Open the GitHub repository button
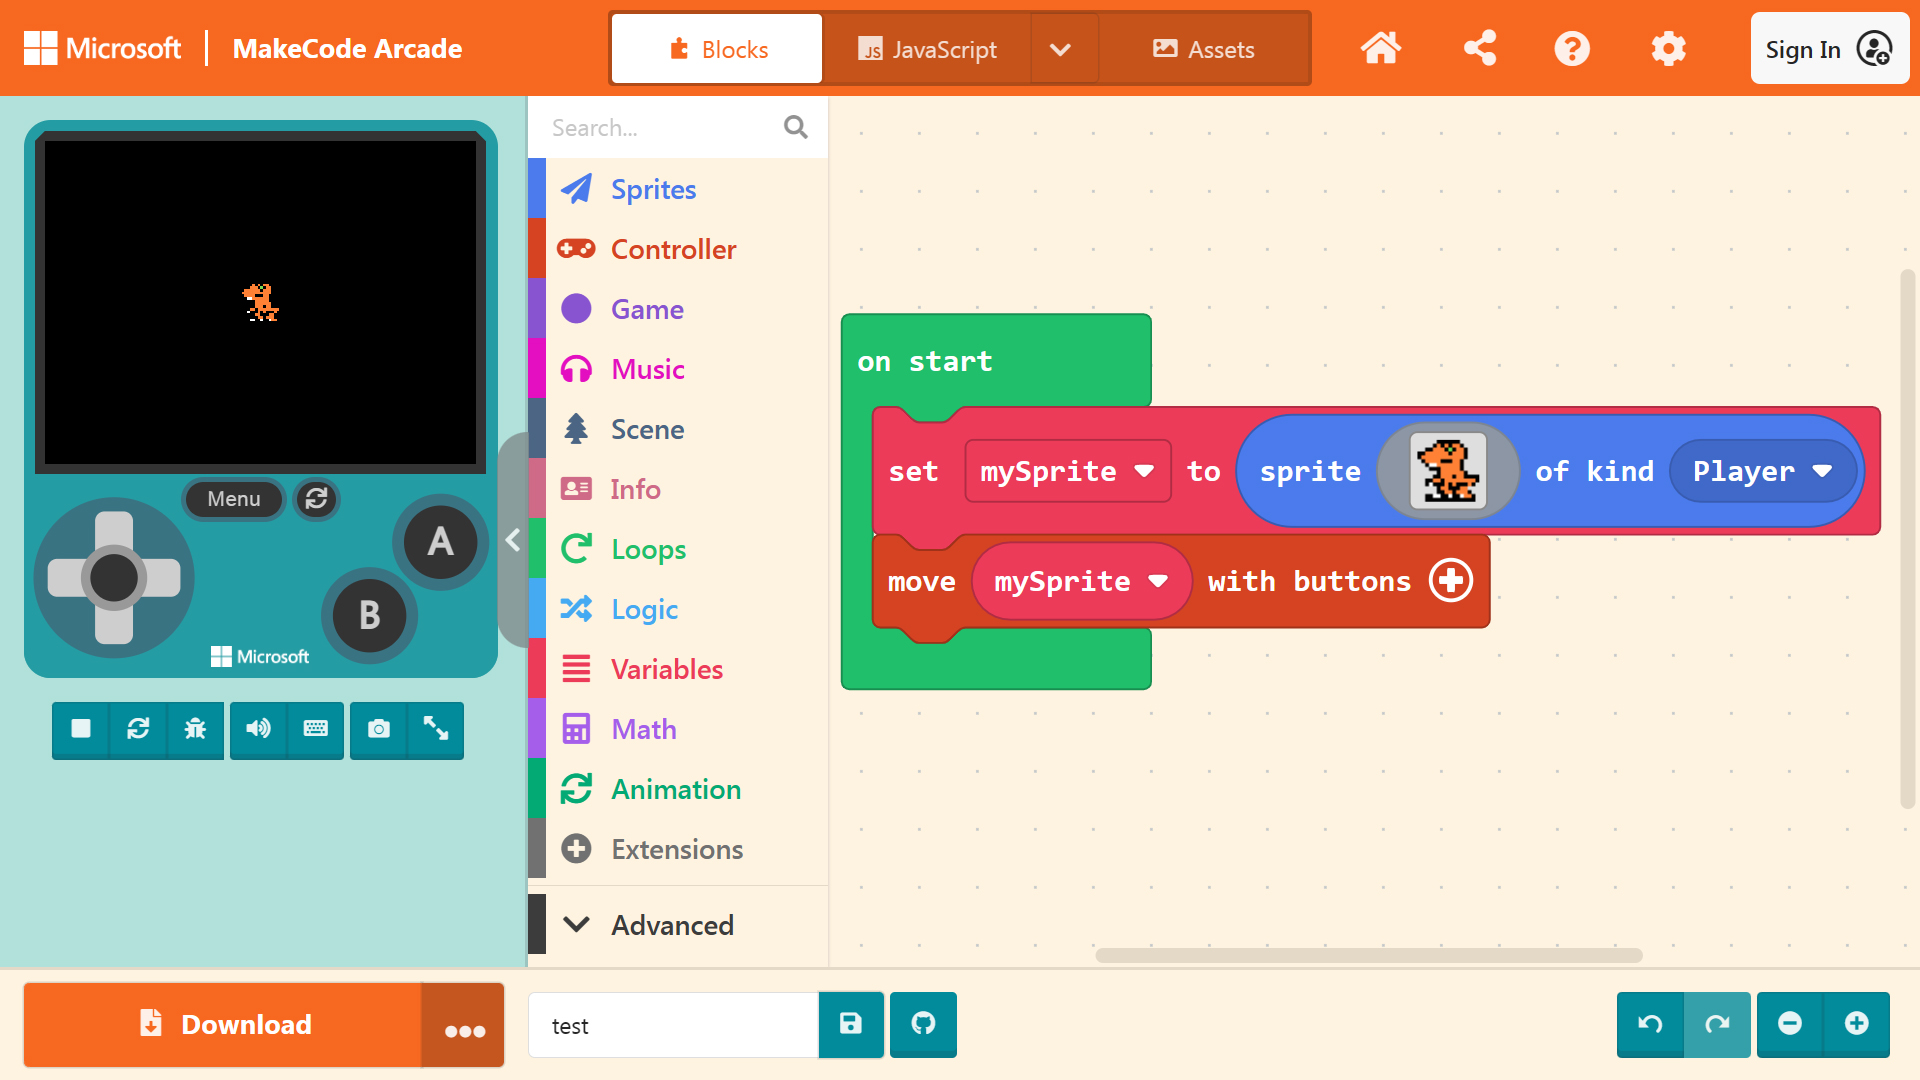This screenshot has height=1080, width=1920. (923, 1024)
